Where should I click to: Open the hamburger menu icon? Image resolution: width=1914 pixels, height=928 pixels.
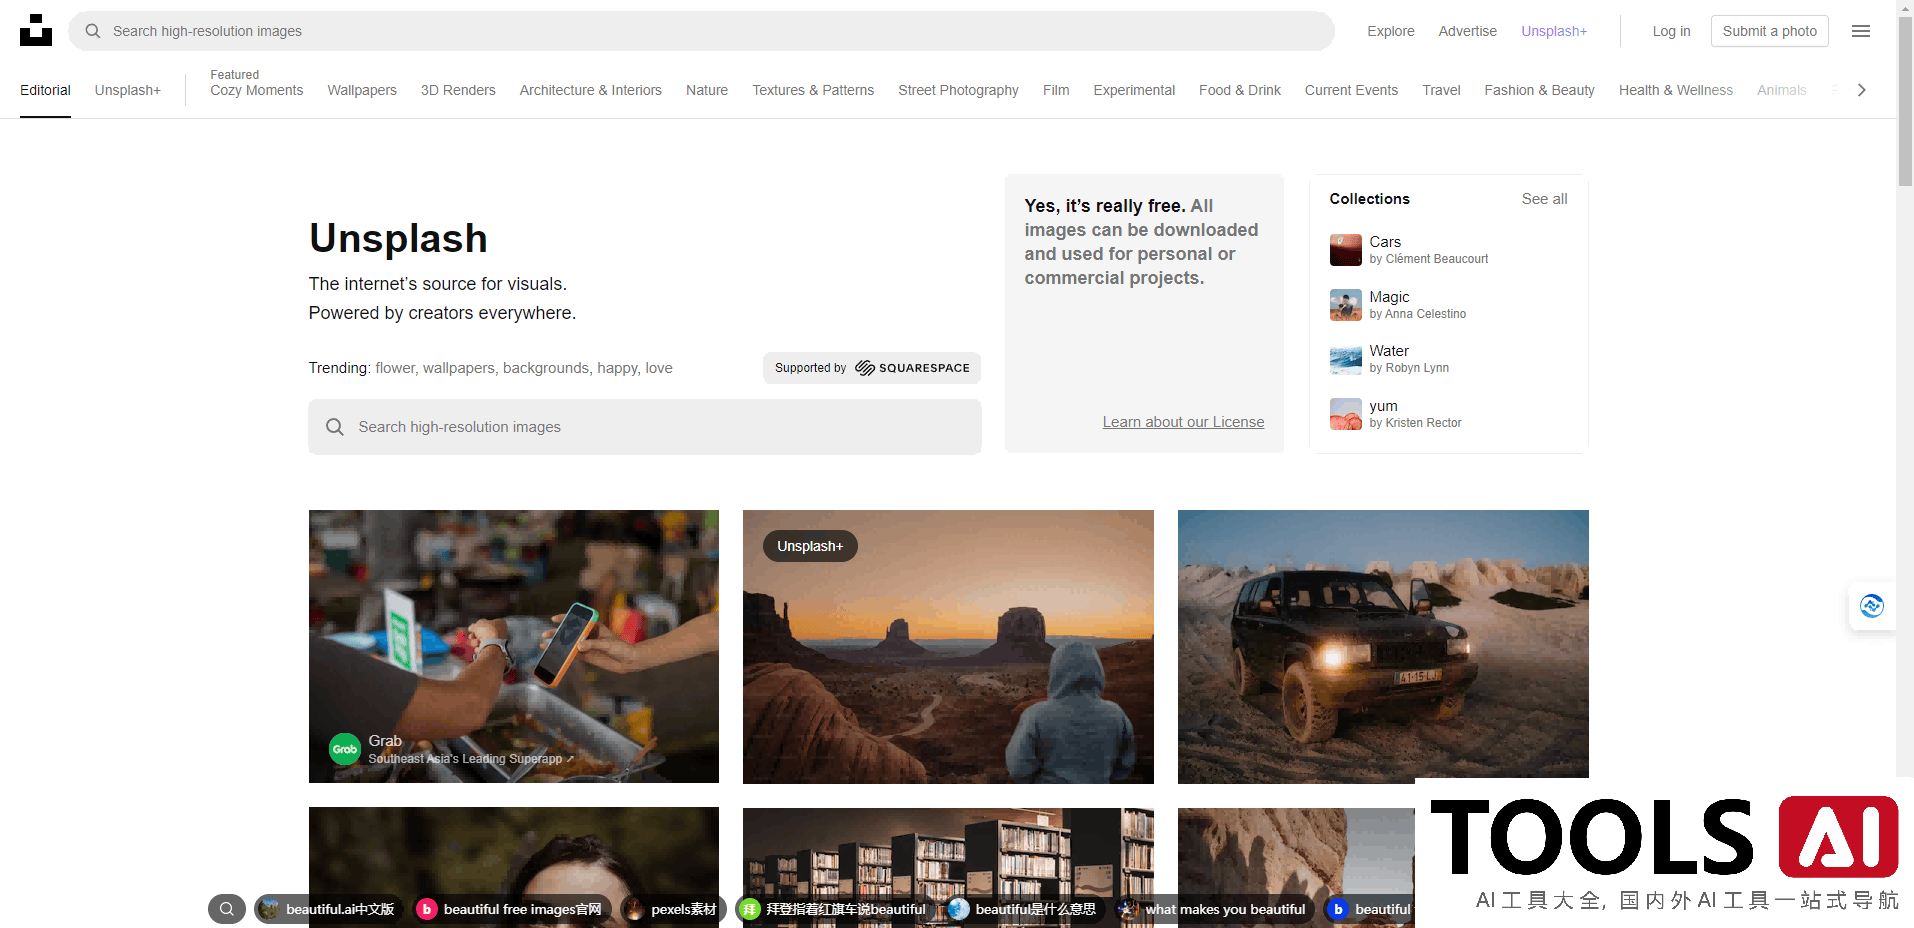[1860, 31]
